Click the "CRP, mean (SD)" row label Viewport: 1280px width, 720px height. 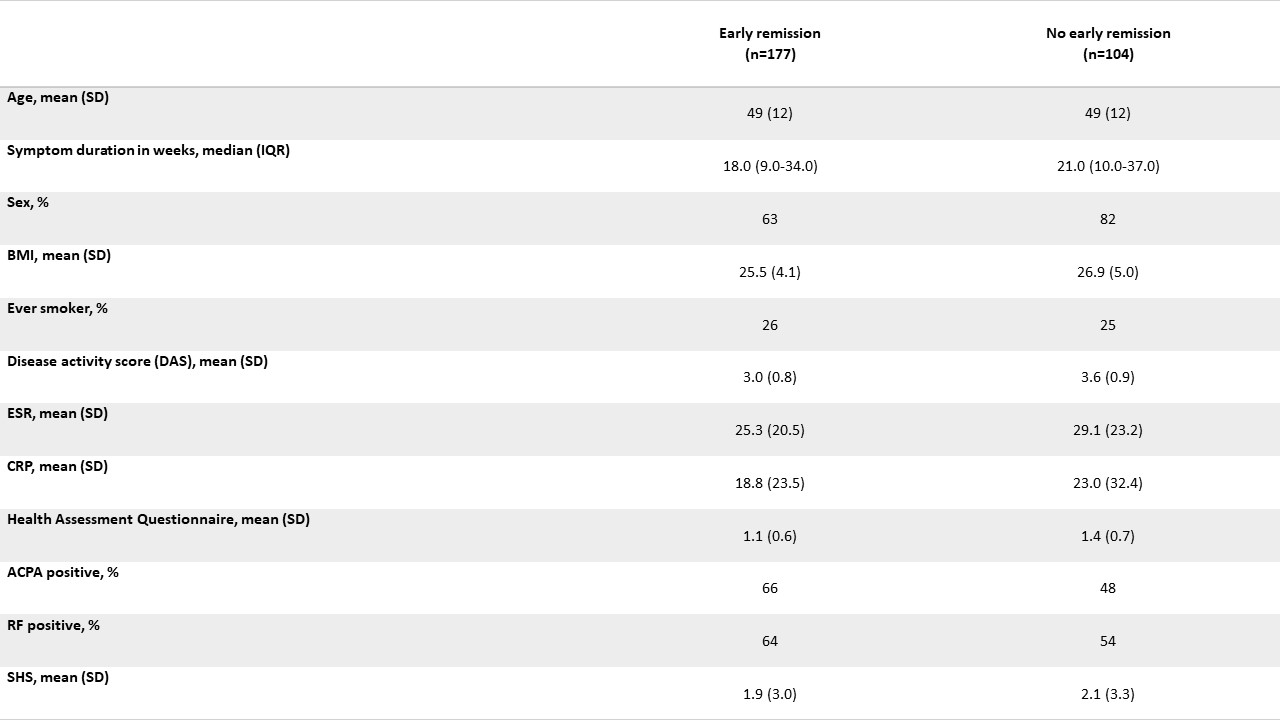click(57, 467)
